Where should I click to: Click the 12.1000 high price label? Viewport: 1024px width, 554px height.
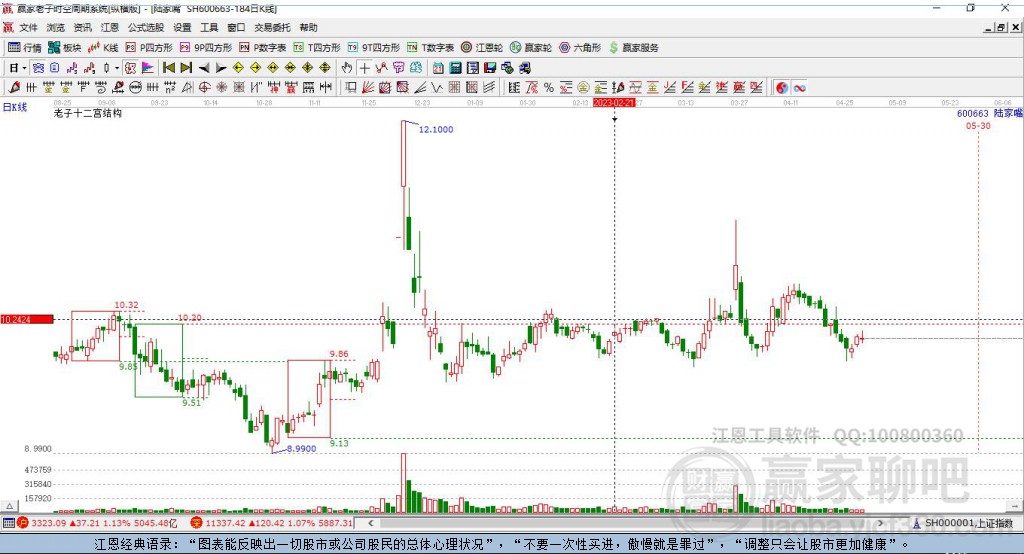(436, 129)
